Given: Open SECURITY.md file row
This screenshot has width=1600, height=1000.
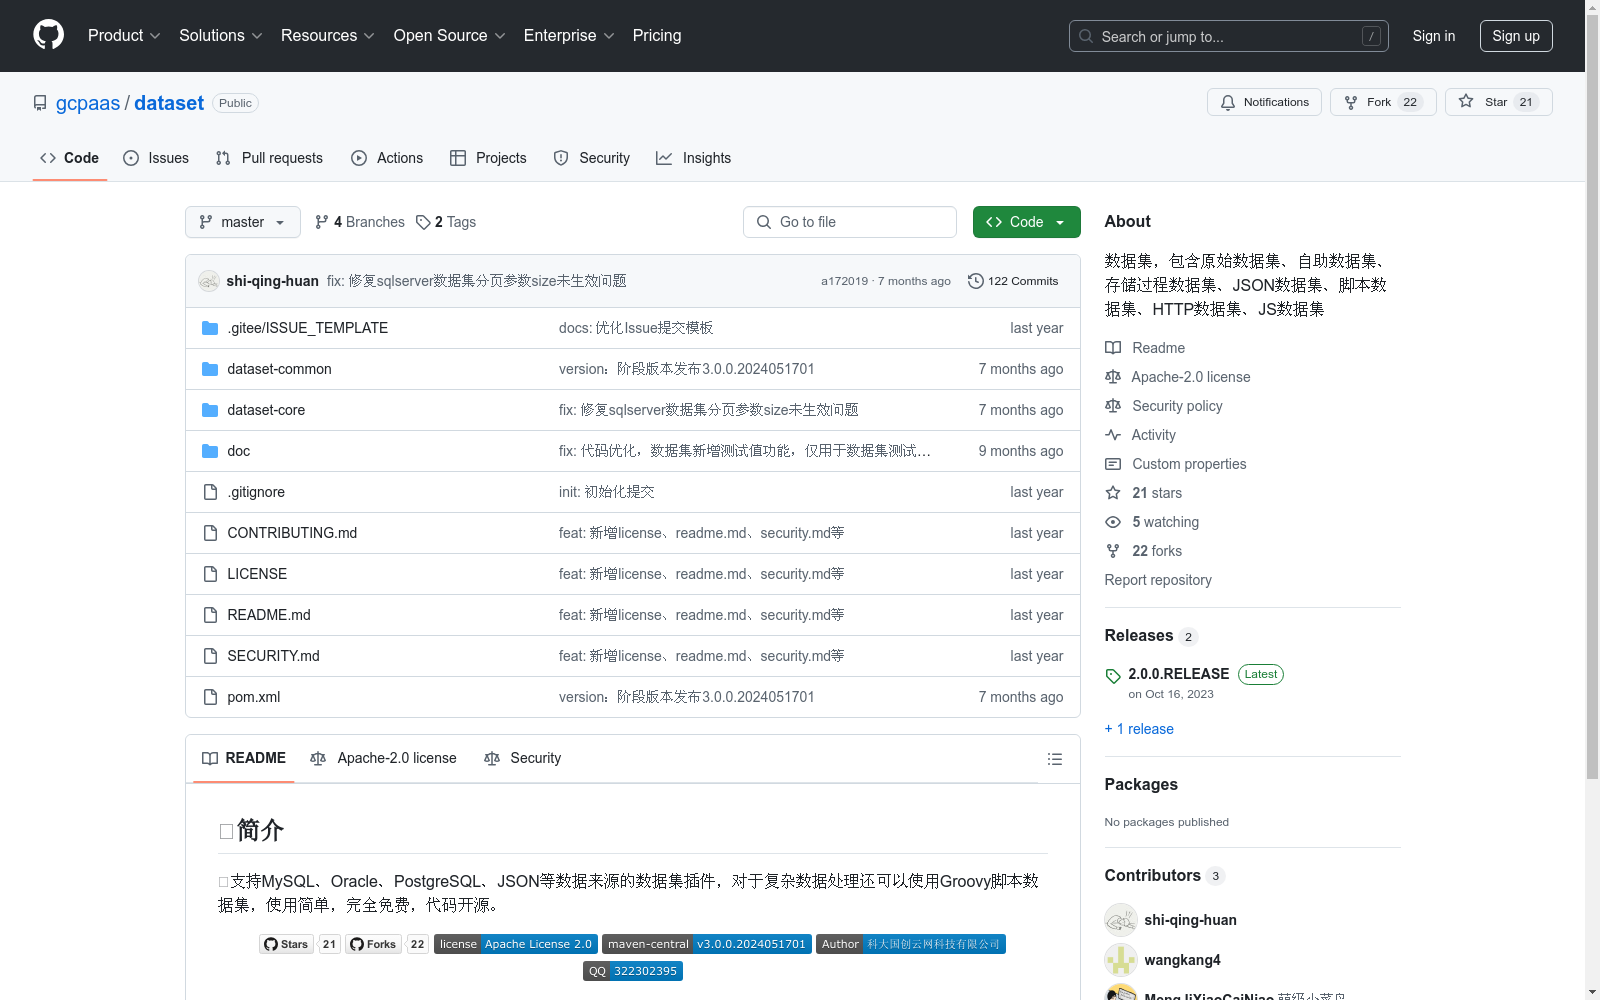Looking at the screenshot, I should click(633, 656).
